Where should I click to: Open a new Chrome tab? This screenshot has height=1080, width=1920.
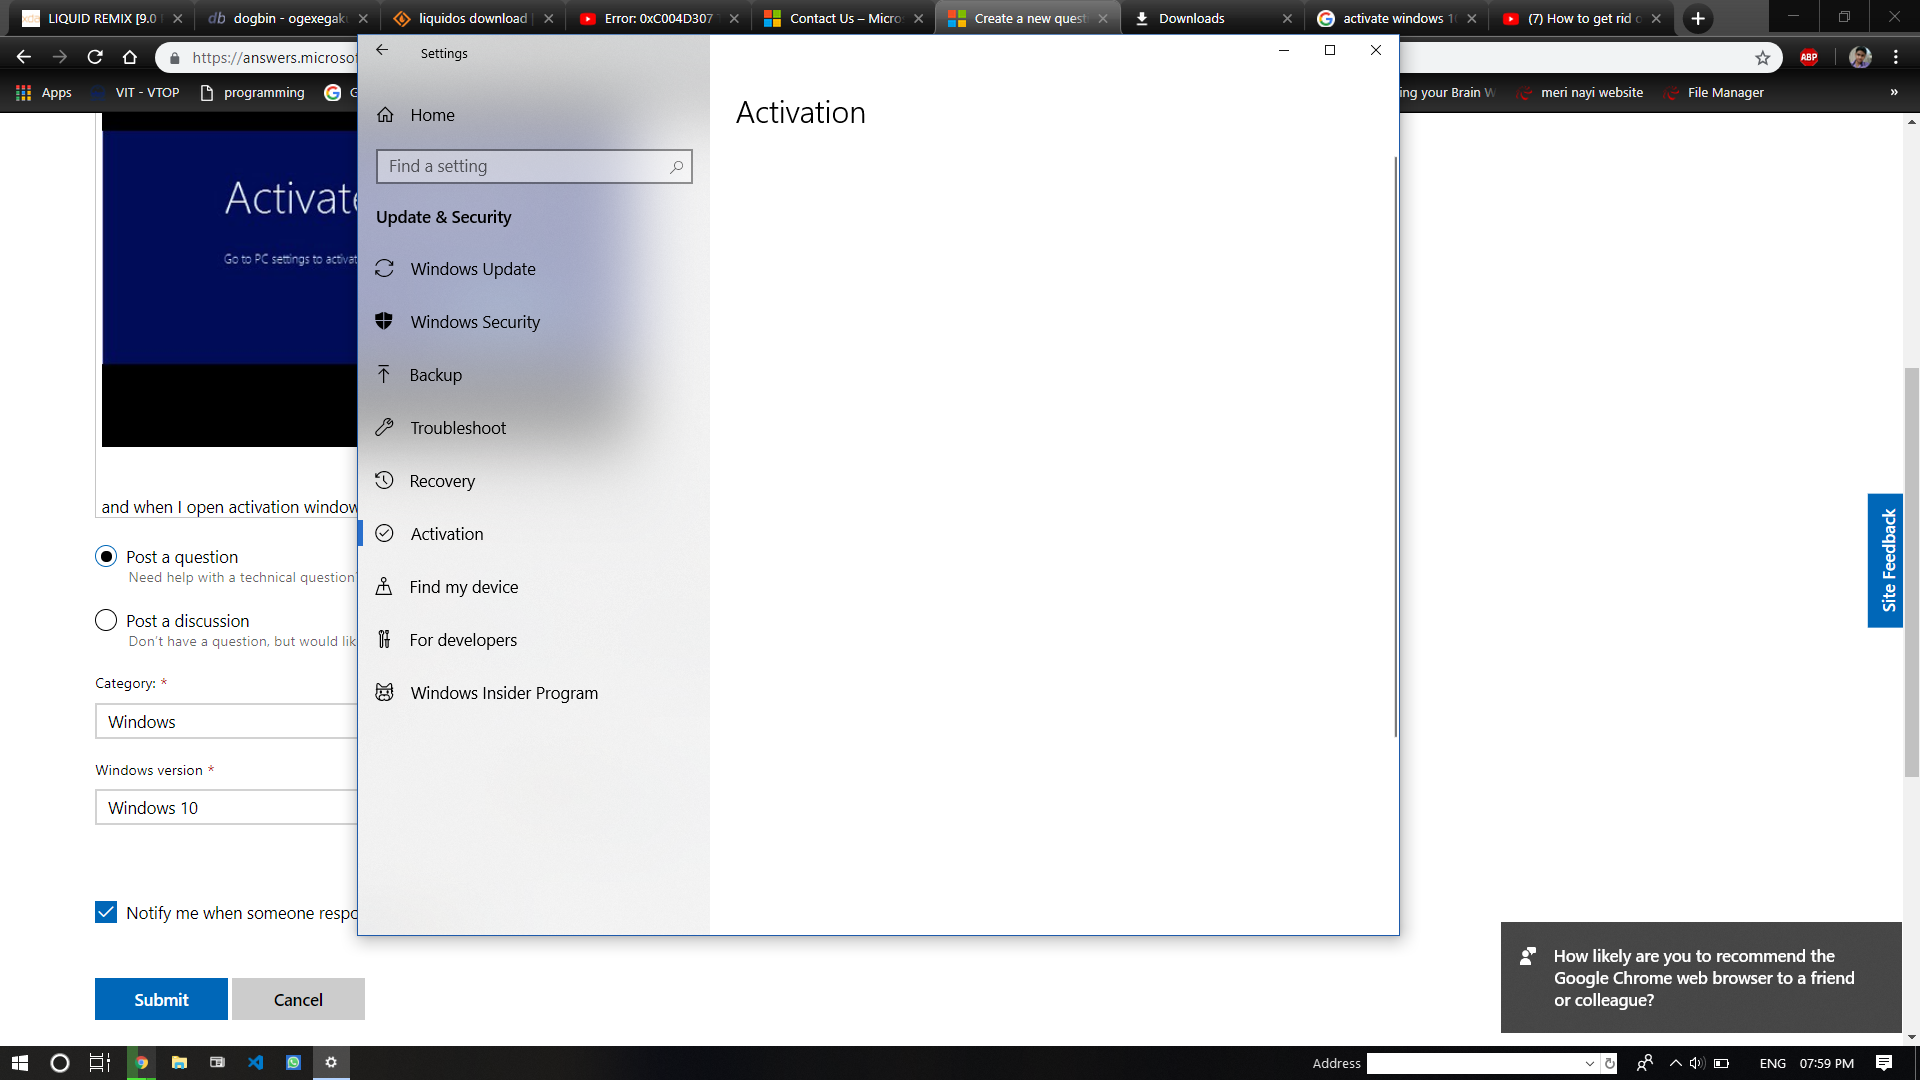(1698, 18)
